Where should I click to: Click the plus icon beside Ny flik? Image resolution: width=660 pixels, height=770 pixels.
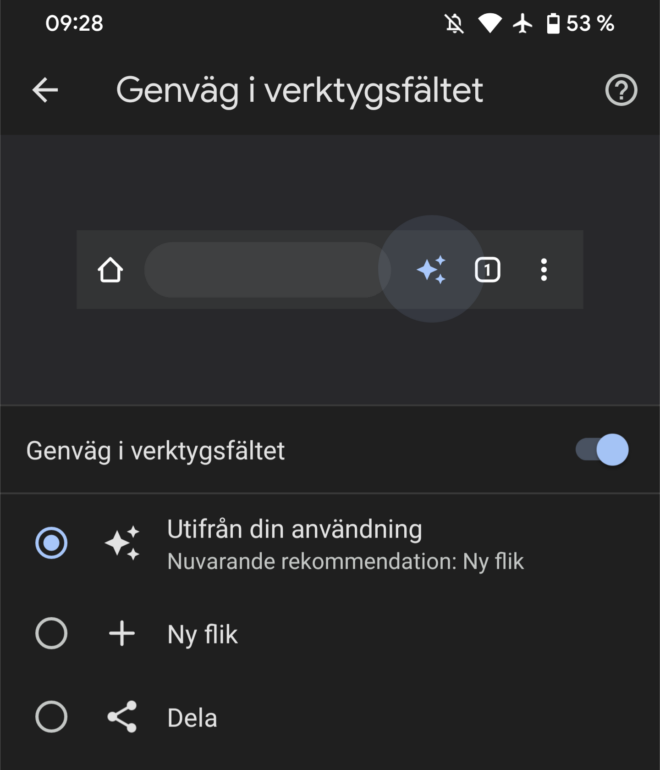click(x=122, y=634)
